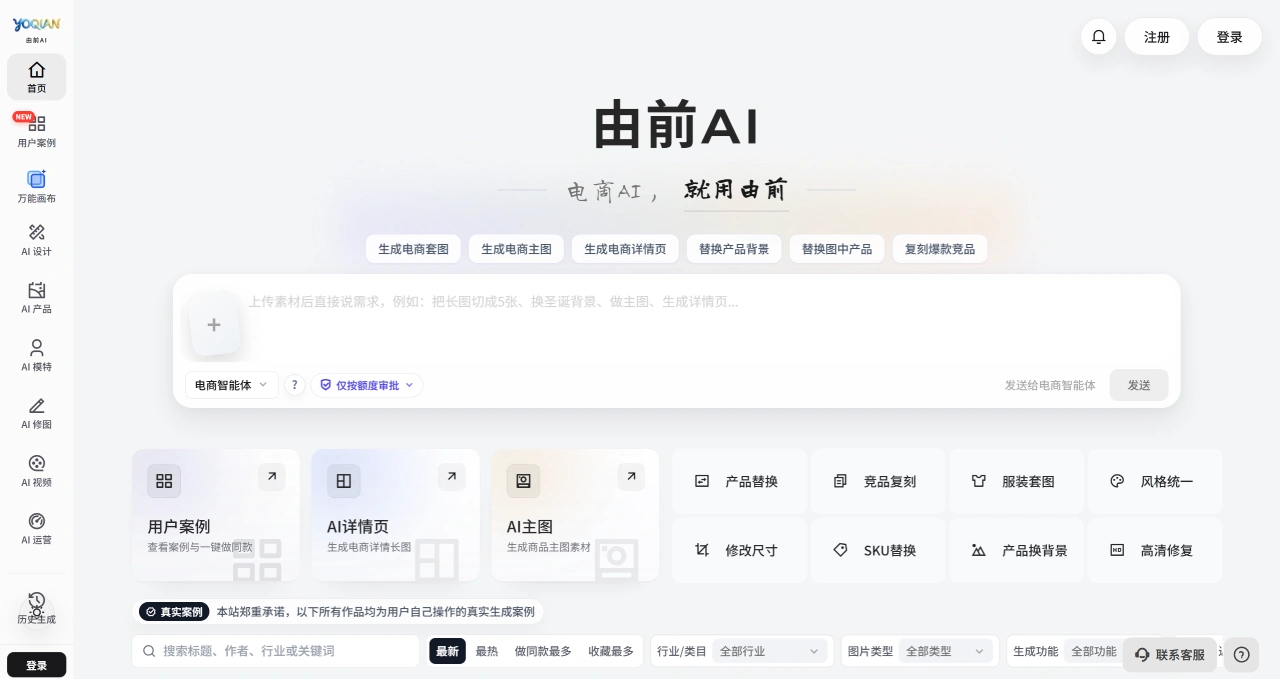Click the YOQIAN 由前AI logo
Image resolution: width=1280 pixels, height=679 pixels.
coord(36,29)
